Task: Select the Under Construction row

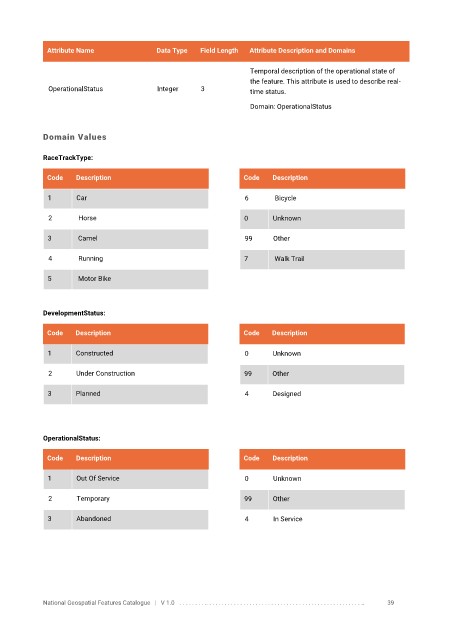Action: tap(126, 373)
